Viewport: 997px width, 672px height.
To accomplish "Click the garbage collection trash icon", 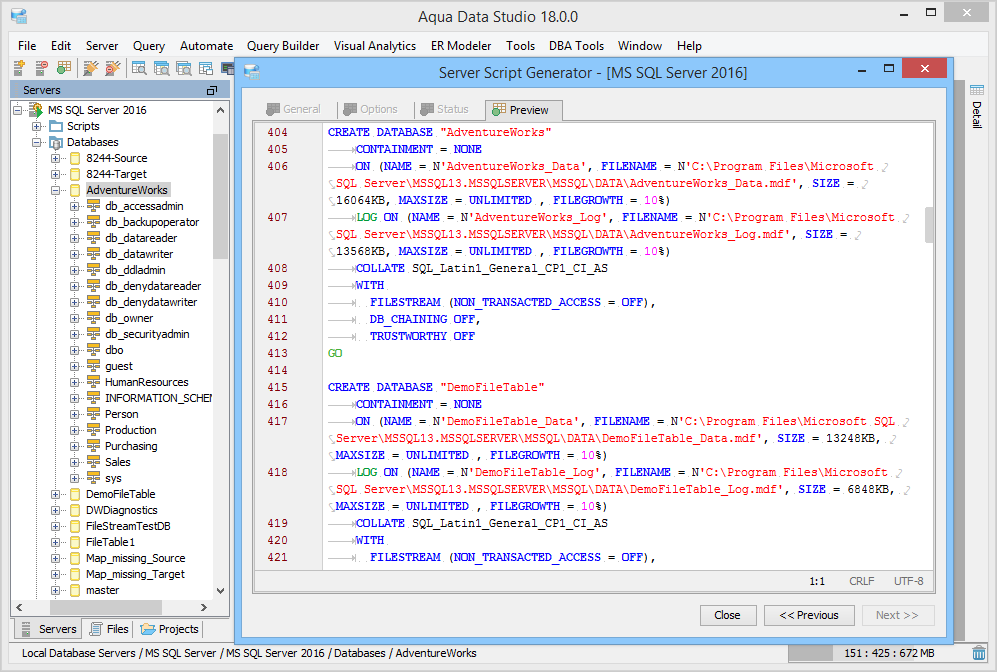I will point(979,653).
